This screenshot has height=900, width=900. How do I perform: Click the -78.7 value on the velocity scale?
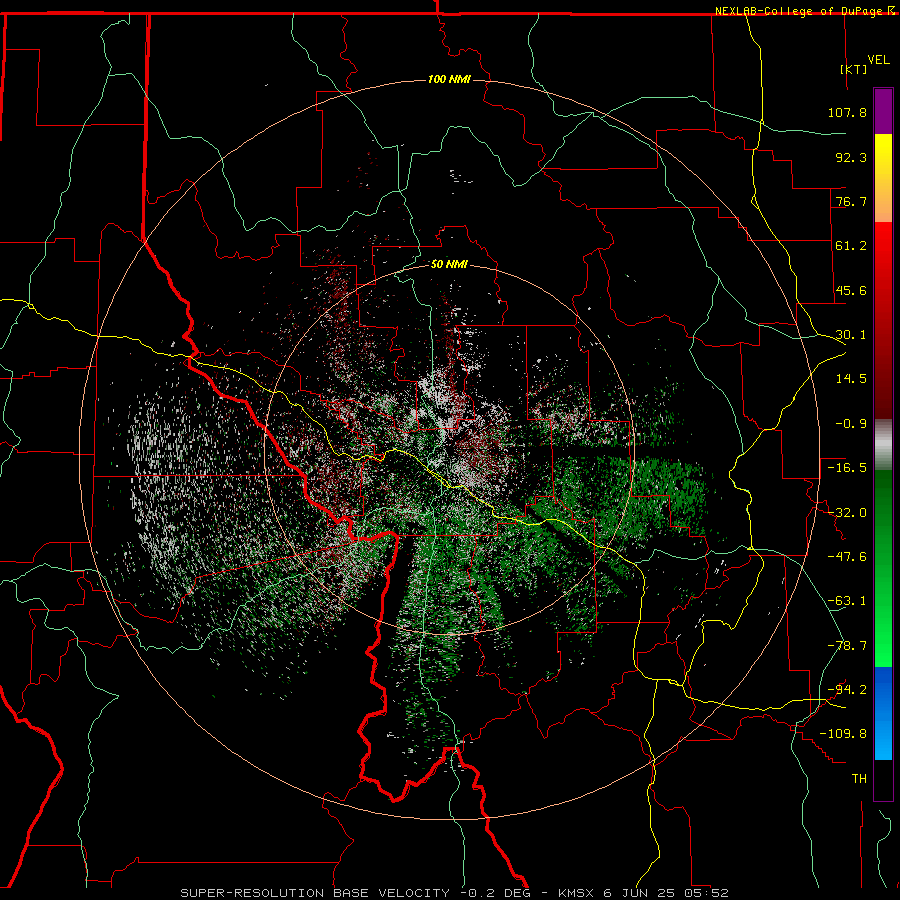(x=847, y=646)
